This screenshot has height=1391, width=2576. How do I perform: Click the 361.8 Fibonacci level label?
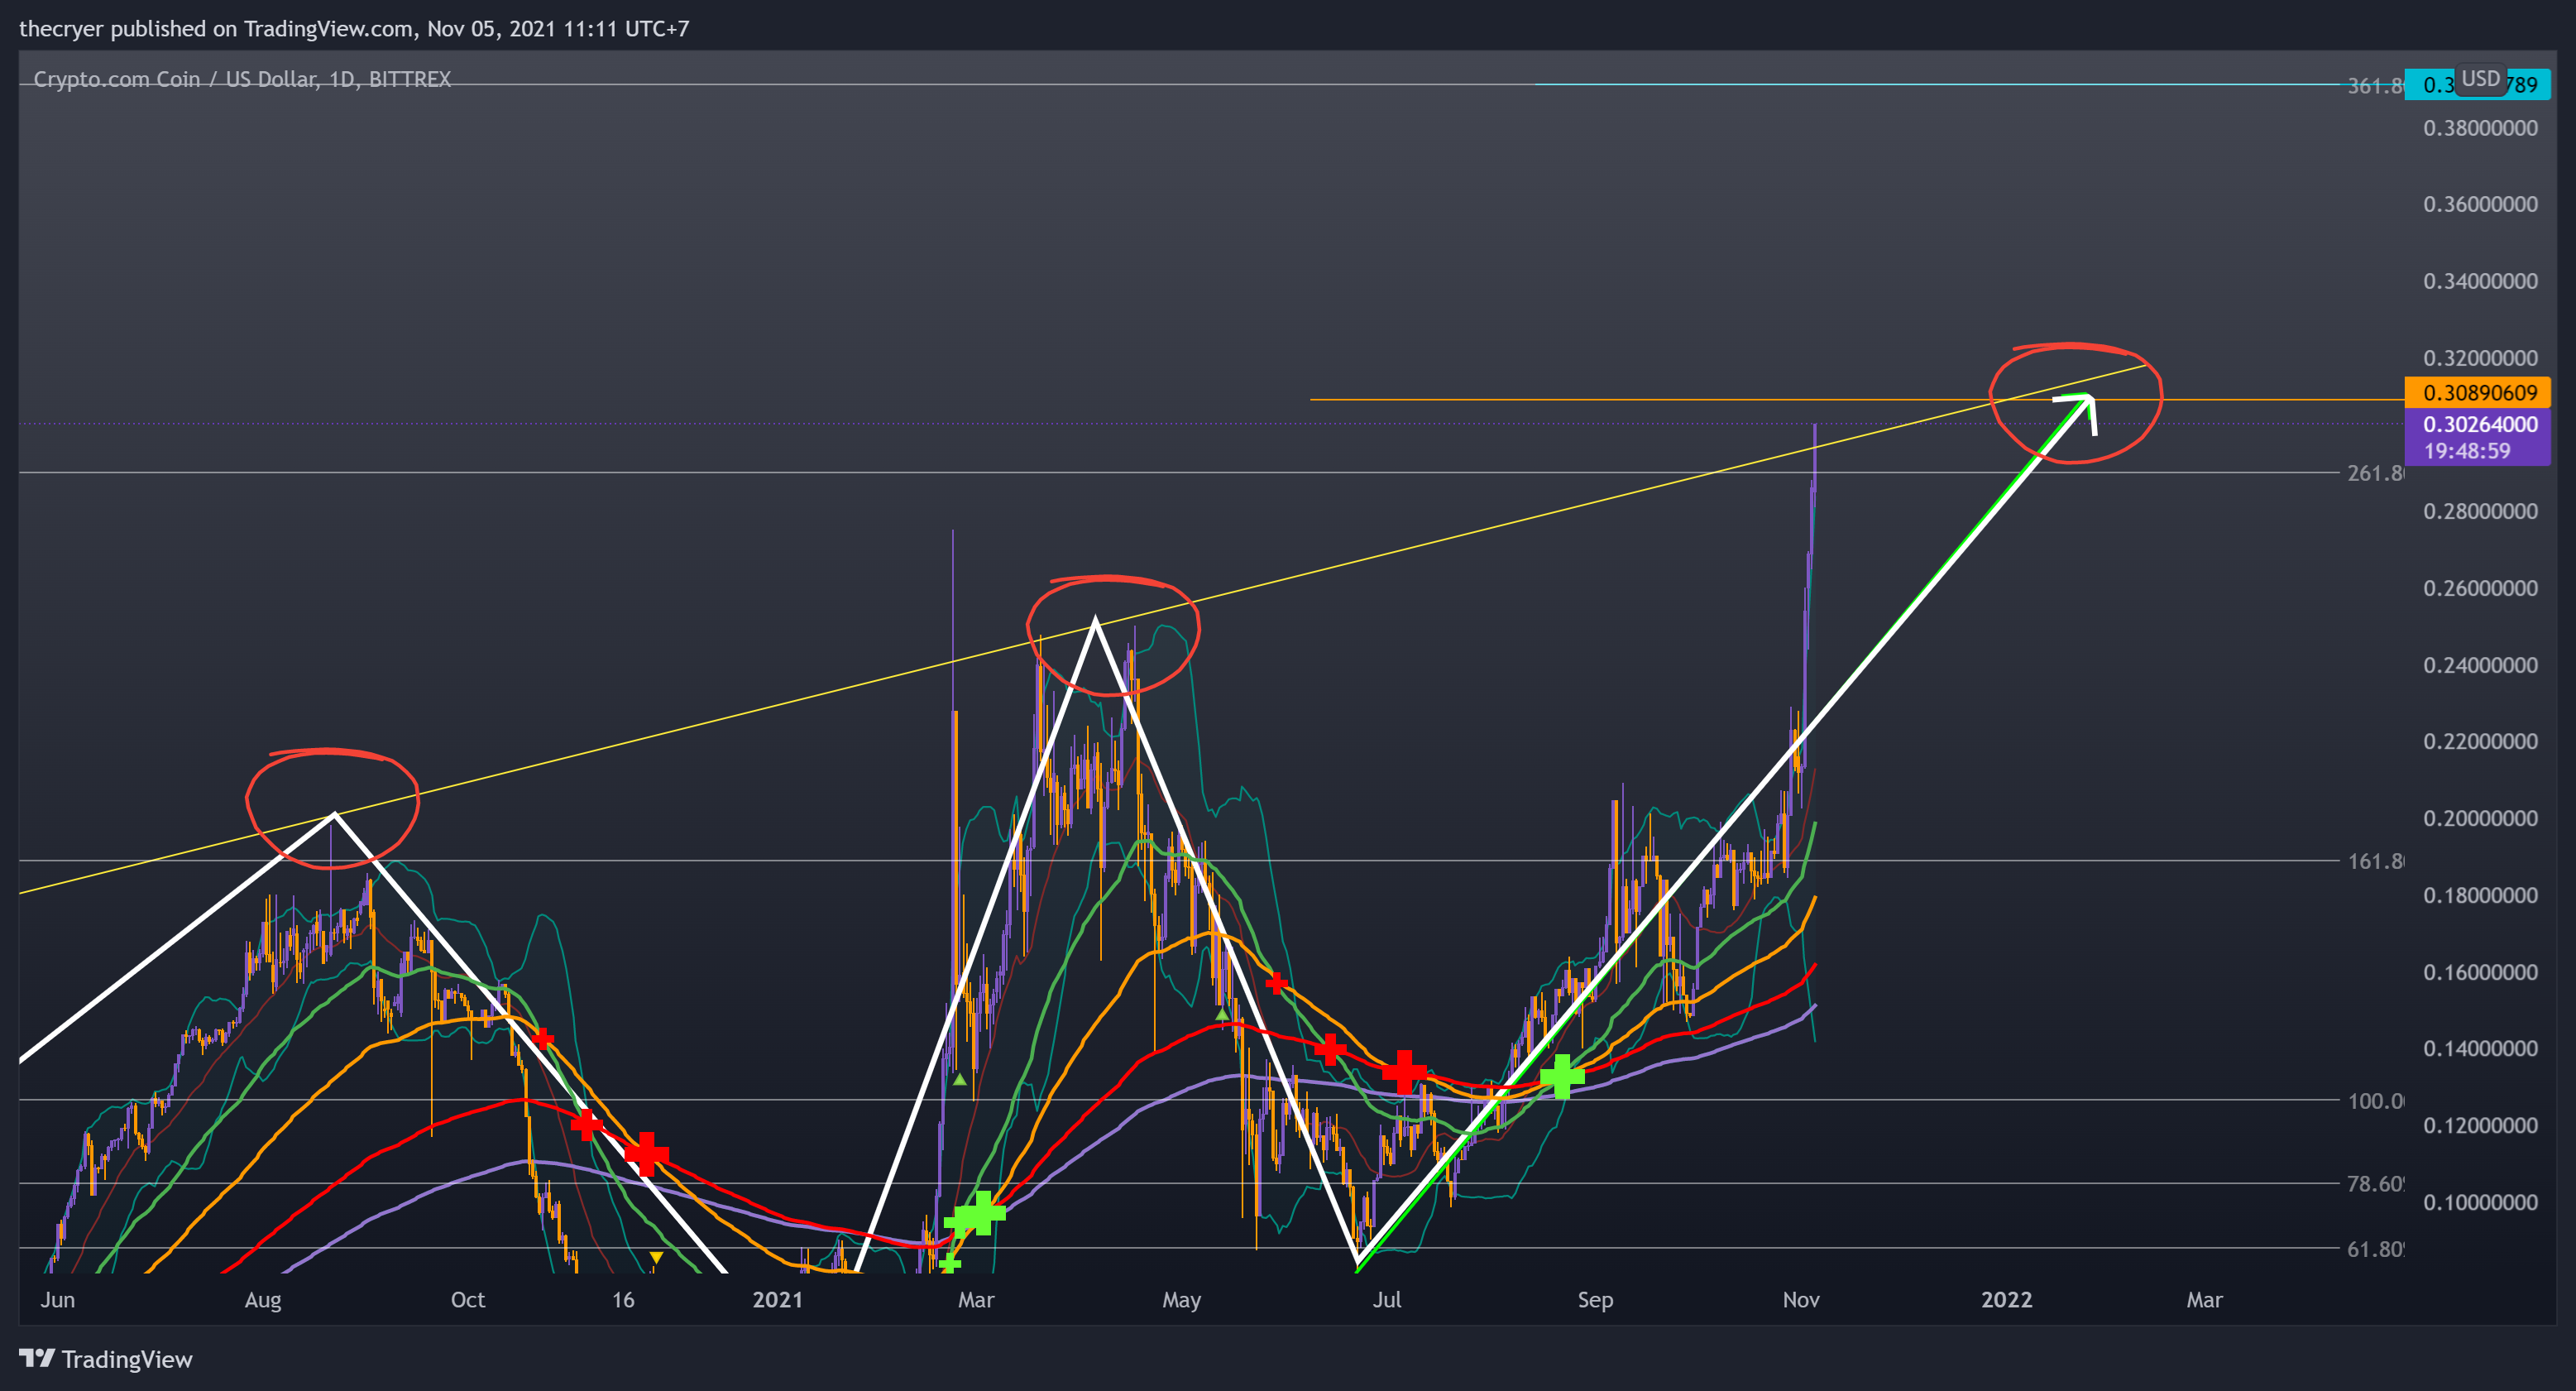[x=2375, y=86]
